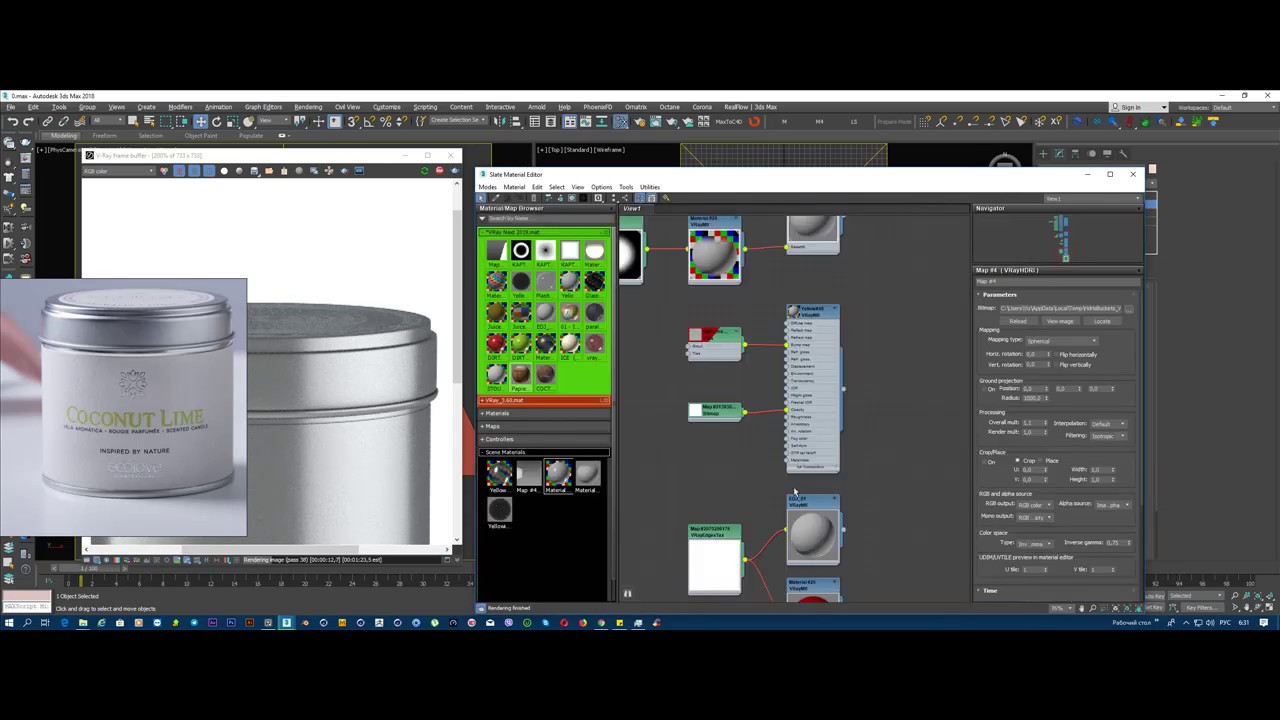Open the Modifiers menu

[x=180, y=107]
